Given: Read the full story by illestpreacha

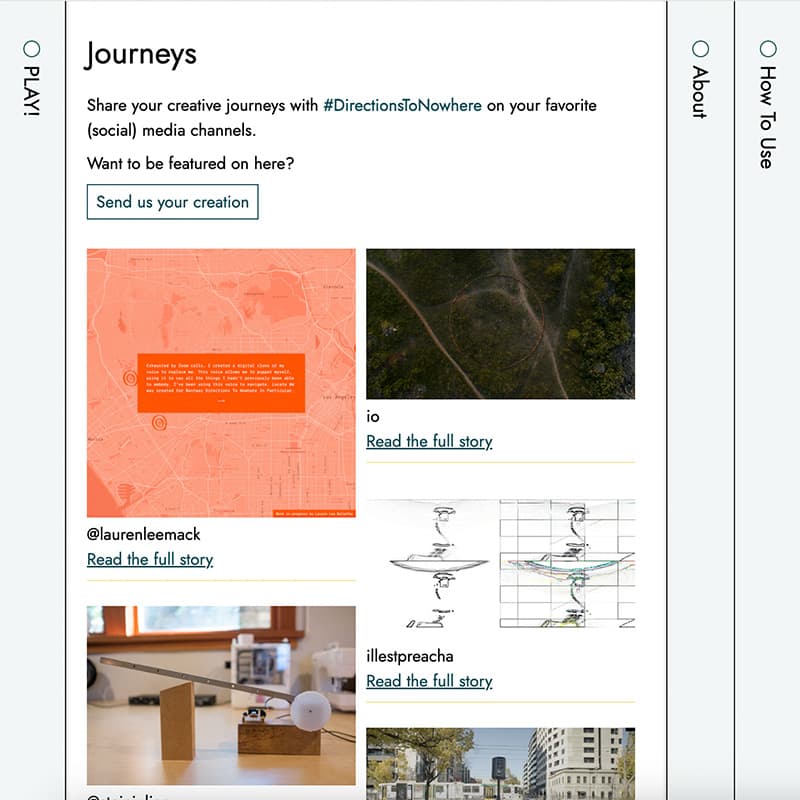Looking at the screenshot, I should coord(429,681).
